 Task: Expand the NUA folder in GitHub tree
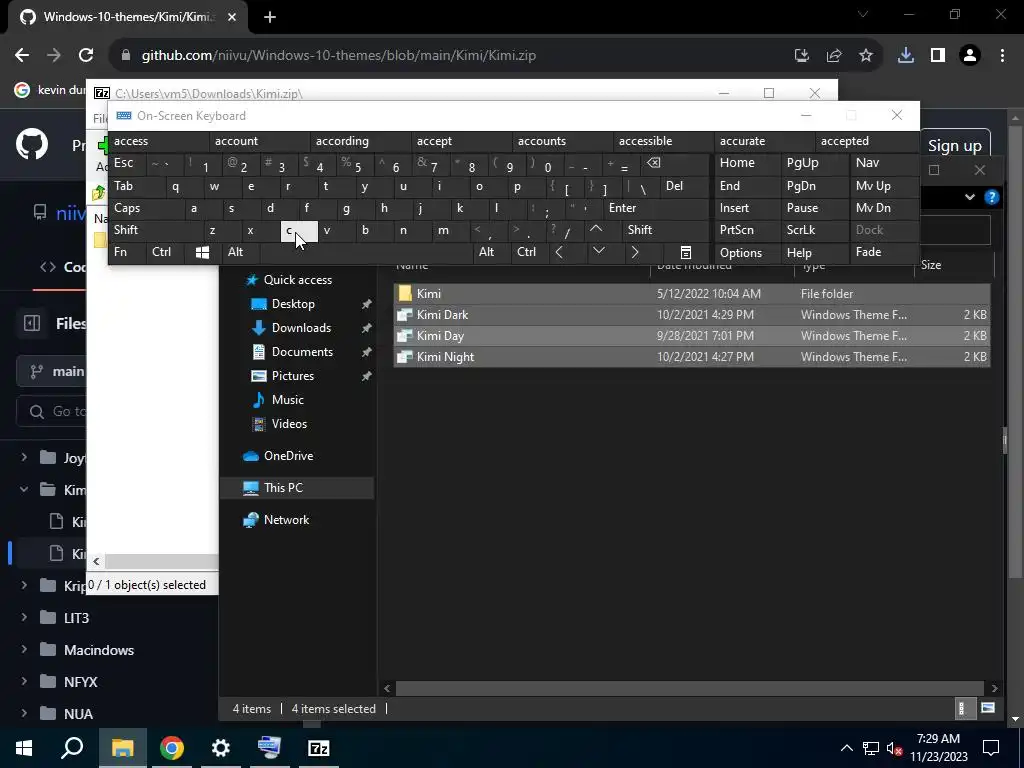click(24, 713)
